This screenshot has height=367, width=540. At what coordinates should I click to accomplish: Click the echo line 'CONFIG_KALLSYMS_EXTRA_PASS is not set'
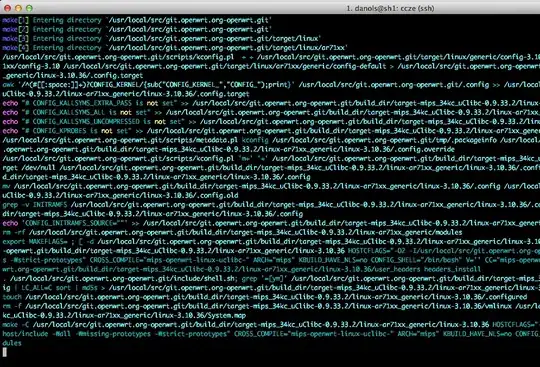pyautogui.click(x=271, y=103)
